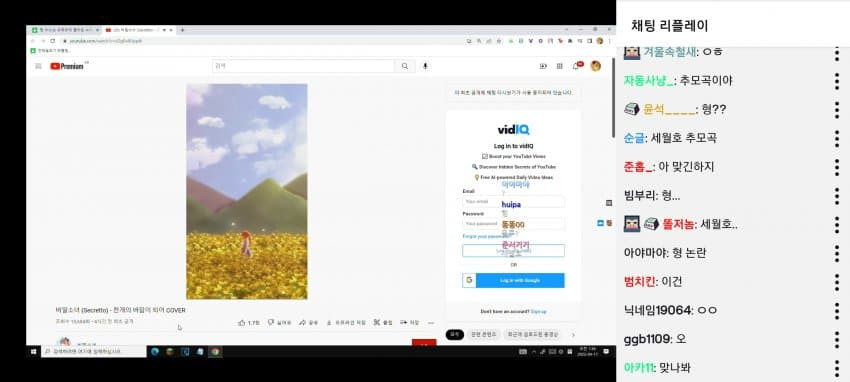This screenshot has width=850, height=382.
Task: Open options for 준흡_ chat message
Action: 836,167
